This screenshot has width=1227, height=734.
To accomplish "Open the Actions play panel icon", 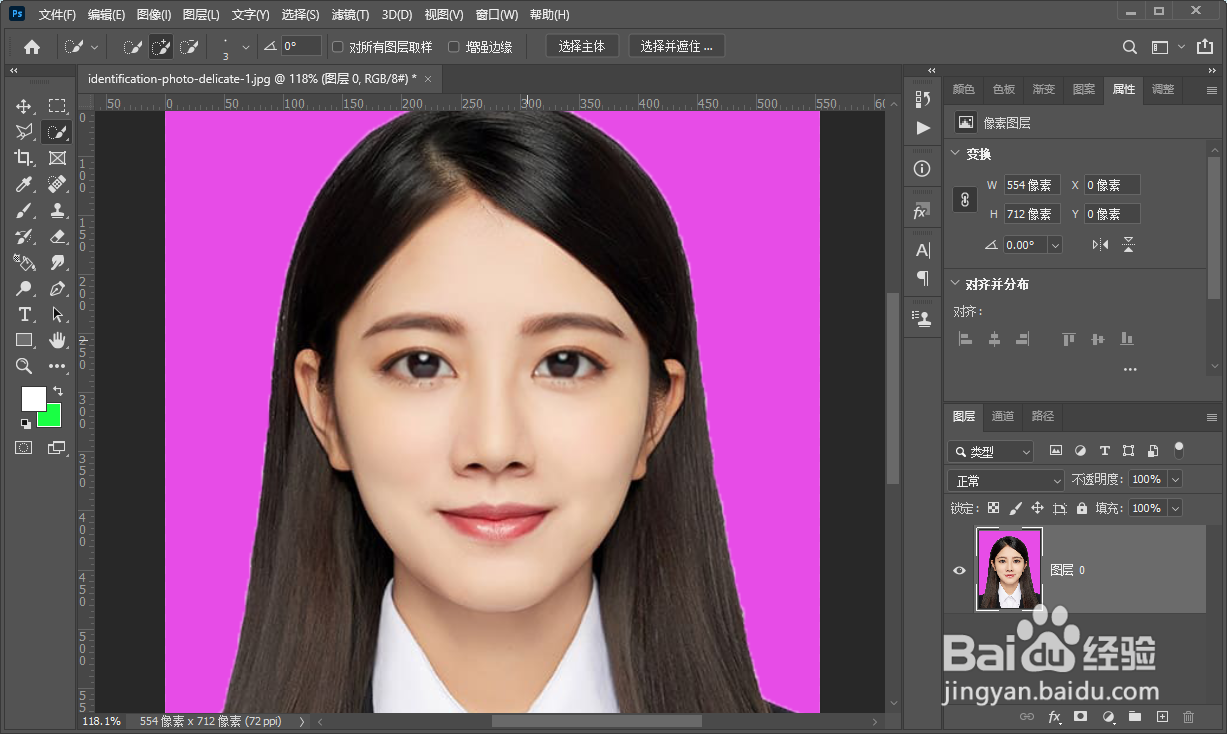I will 922,128.
